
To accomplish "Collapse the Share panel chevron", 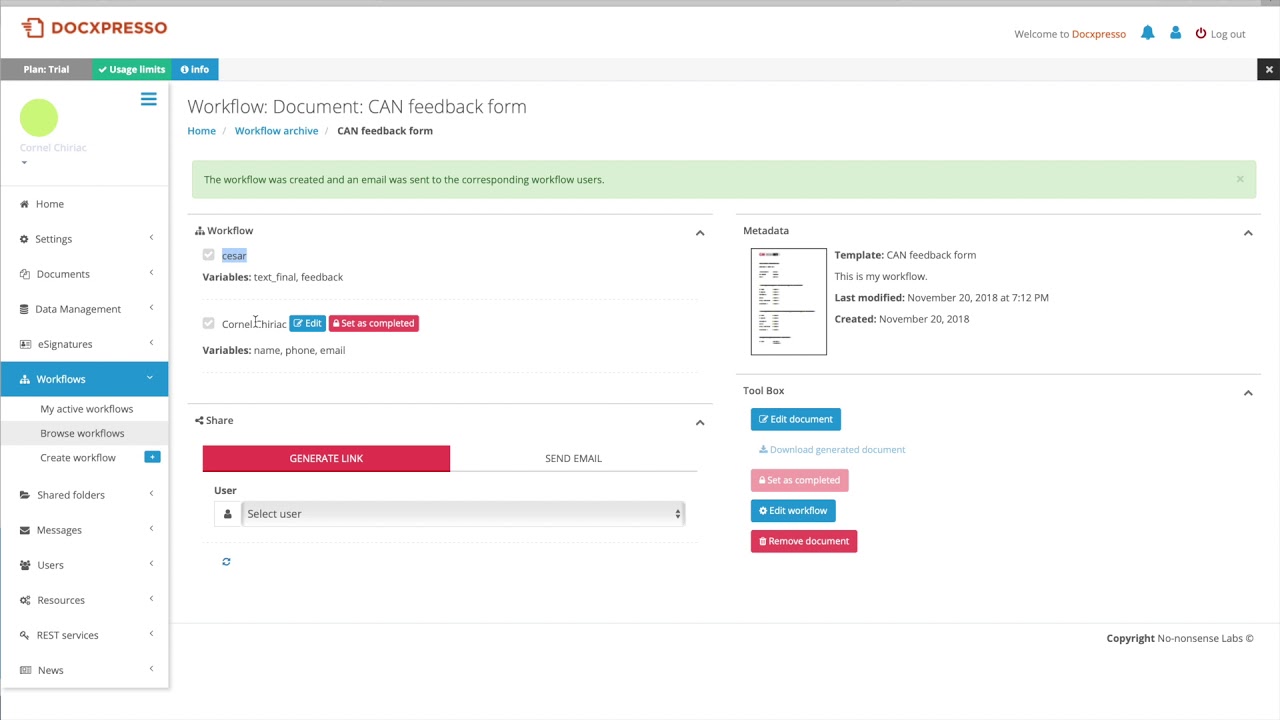I will [x=700, y=422].
